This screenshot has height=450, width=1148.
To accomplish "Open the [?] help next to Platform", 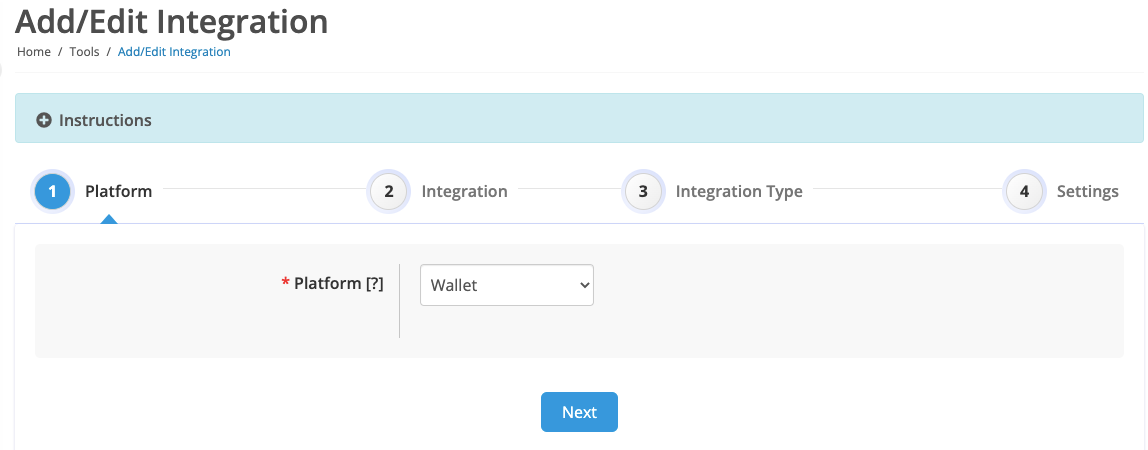I will 374,284.
